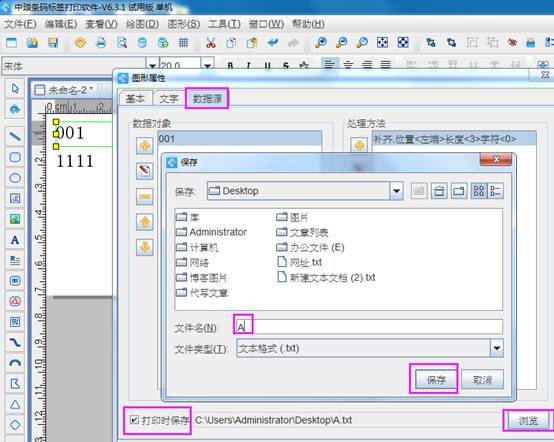Toggle the 打印时保存 checkbox
This screenshot has width=554, height=442.
tap(134, 420)
